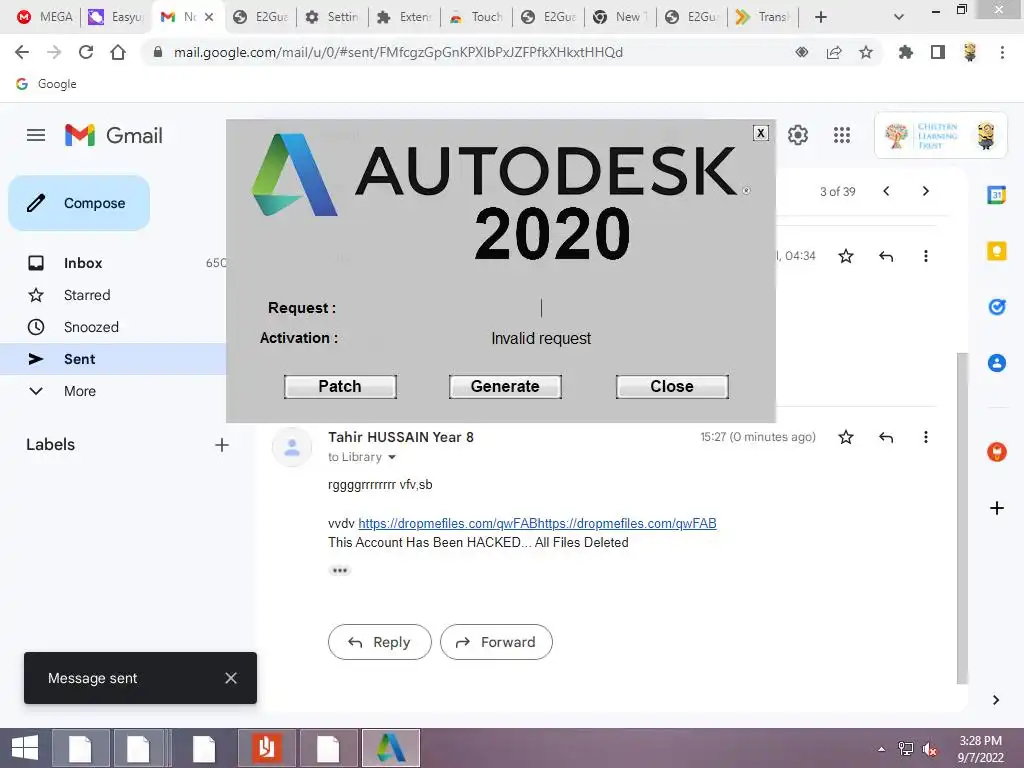Switch to the Touch browser tab
1024x768 pixels.
[x=476, y=17]
